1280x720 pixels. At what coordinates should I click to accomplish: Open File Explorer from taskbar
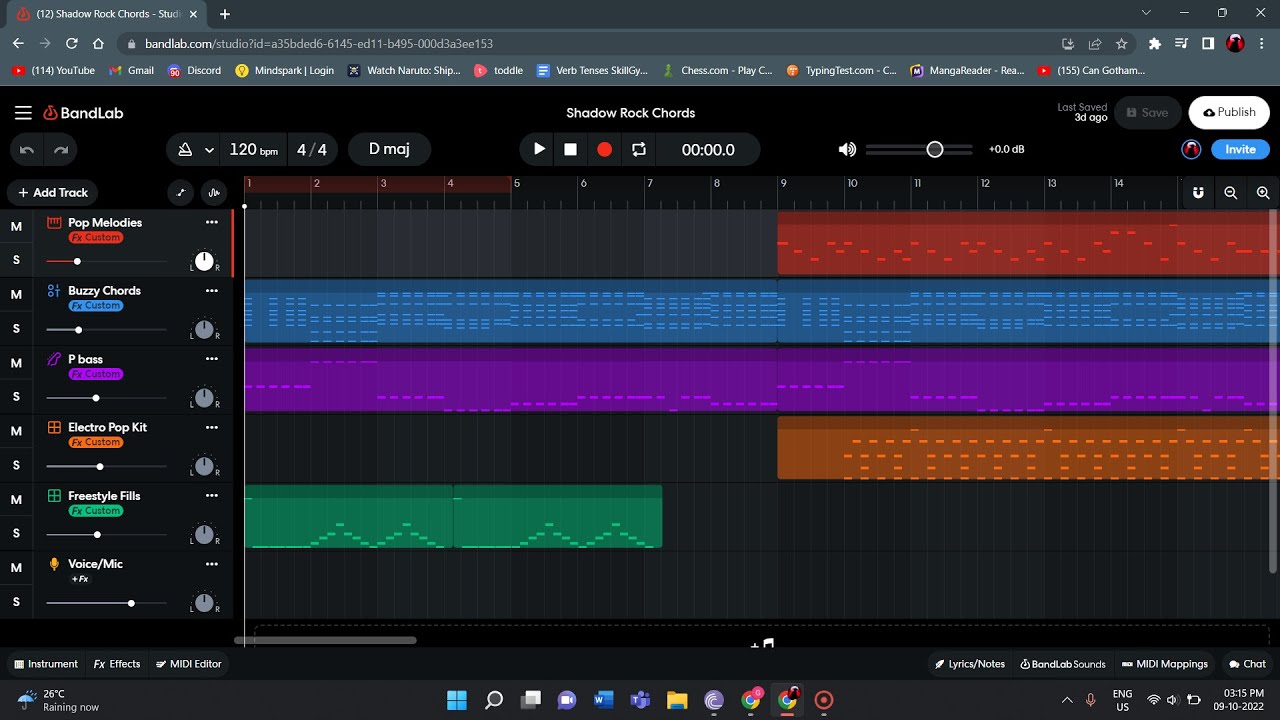(x=677, y=699)
